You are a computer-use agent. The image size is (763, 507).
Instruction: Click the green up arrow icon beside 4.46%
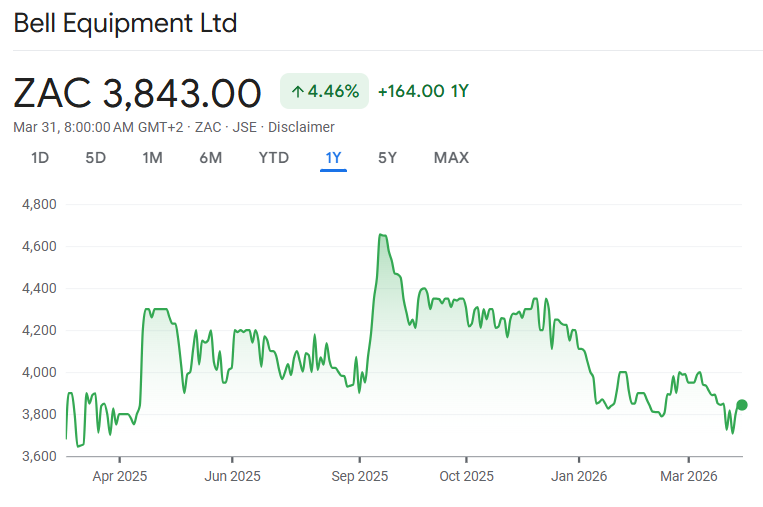(297, 92)
